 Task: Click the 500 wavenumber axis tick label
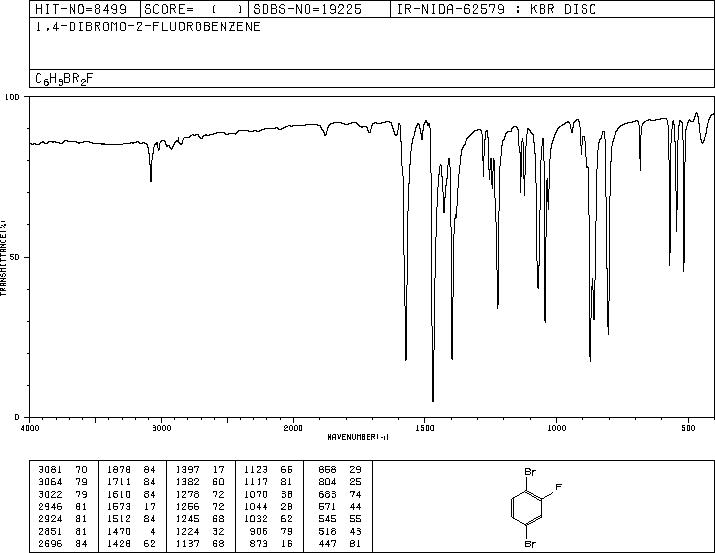coord(688,428)
